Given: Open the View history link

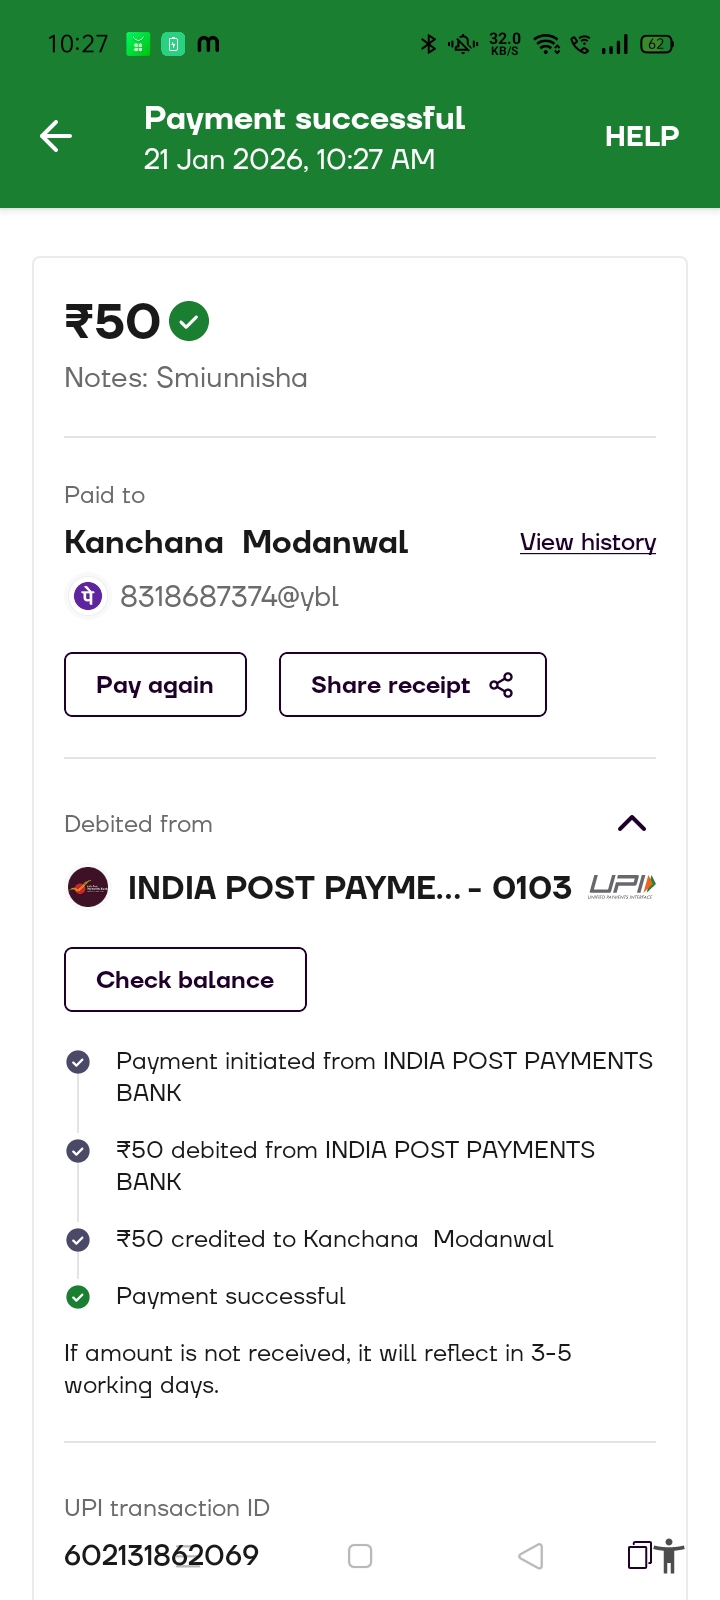Looking at the screenshot, I should click(588, 542).
